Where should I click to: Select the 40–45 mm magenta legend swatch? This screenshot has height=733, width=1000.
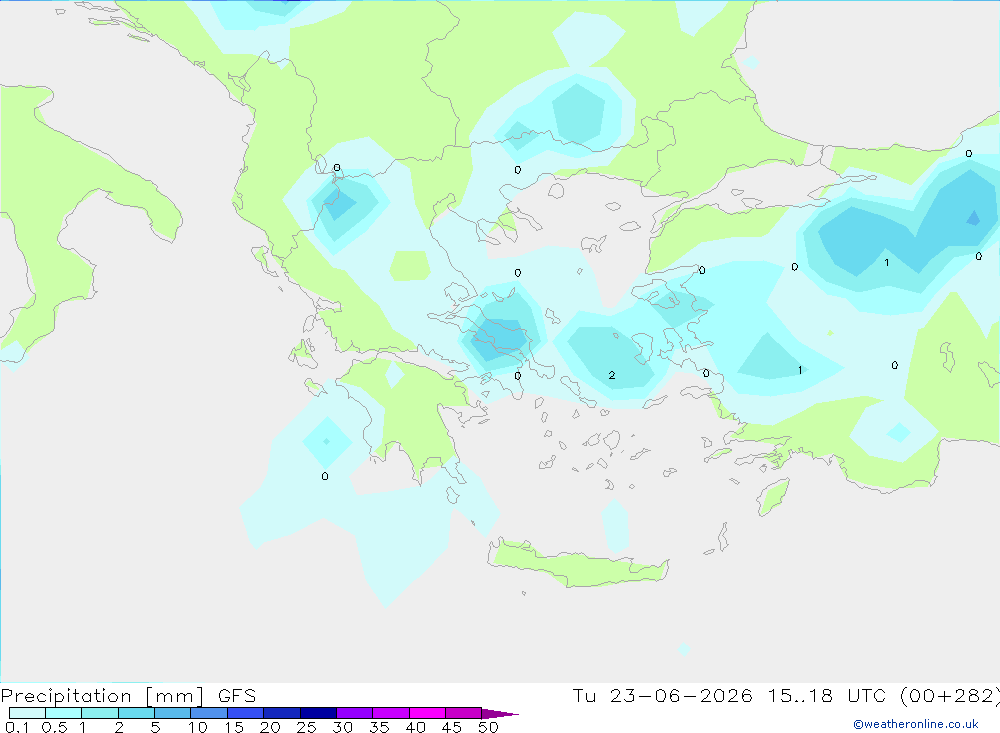pos(427,713)
